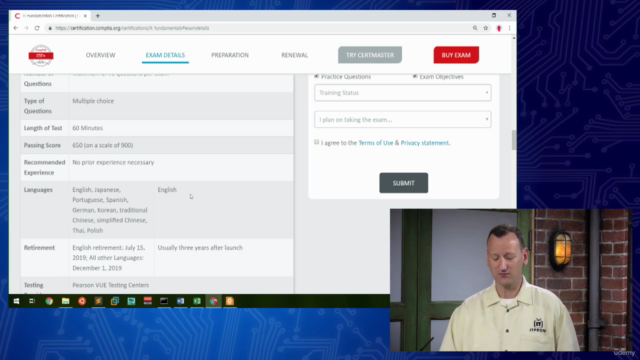Click the 'Recommended Experience' row label

click(x=44, y=167)
